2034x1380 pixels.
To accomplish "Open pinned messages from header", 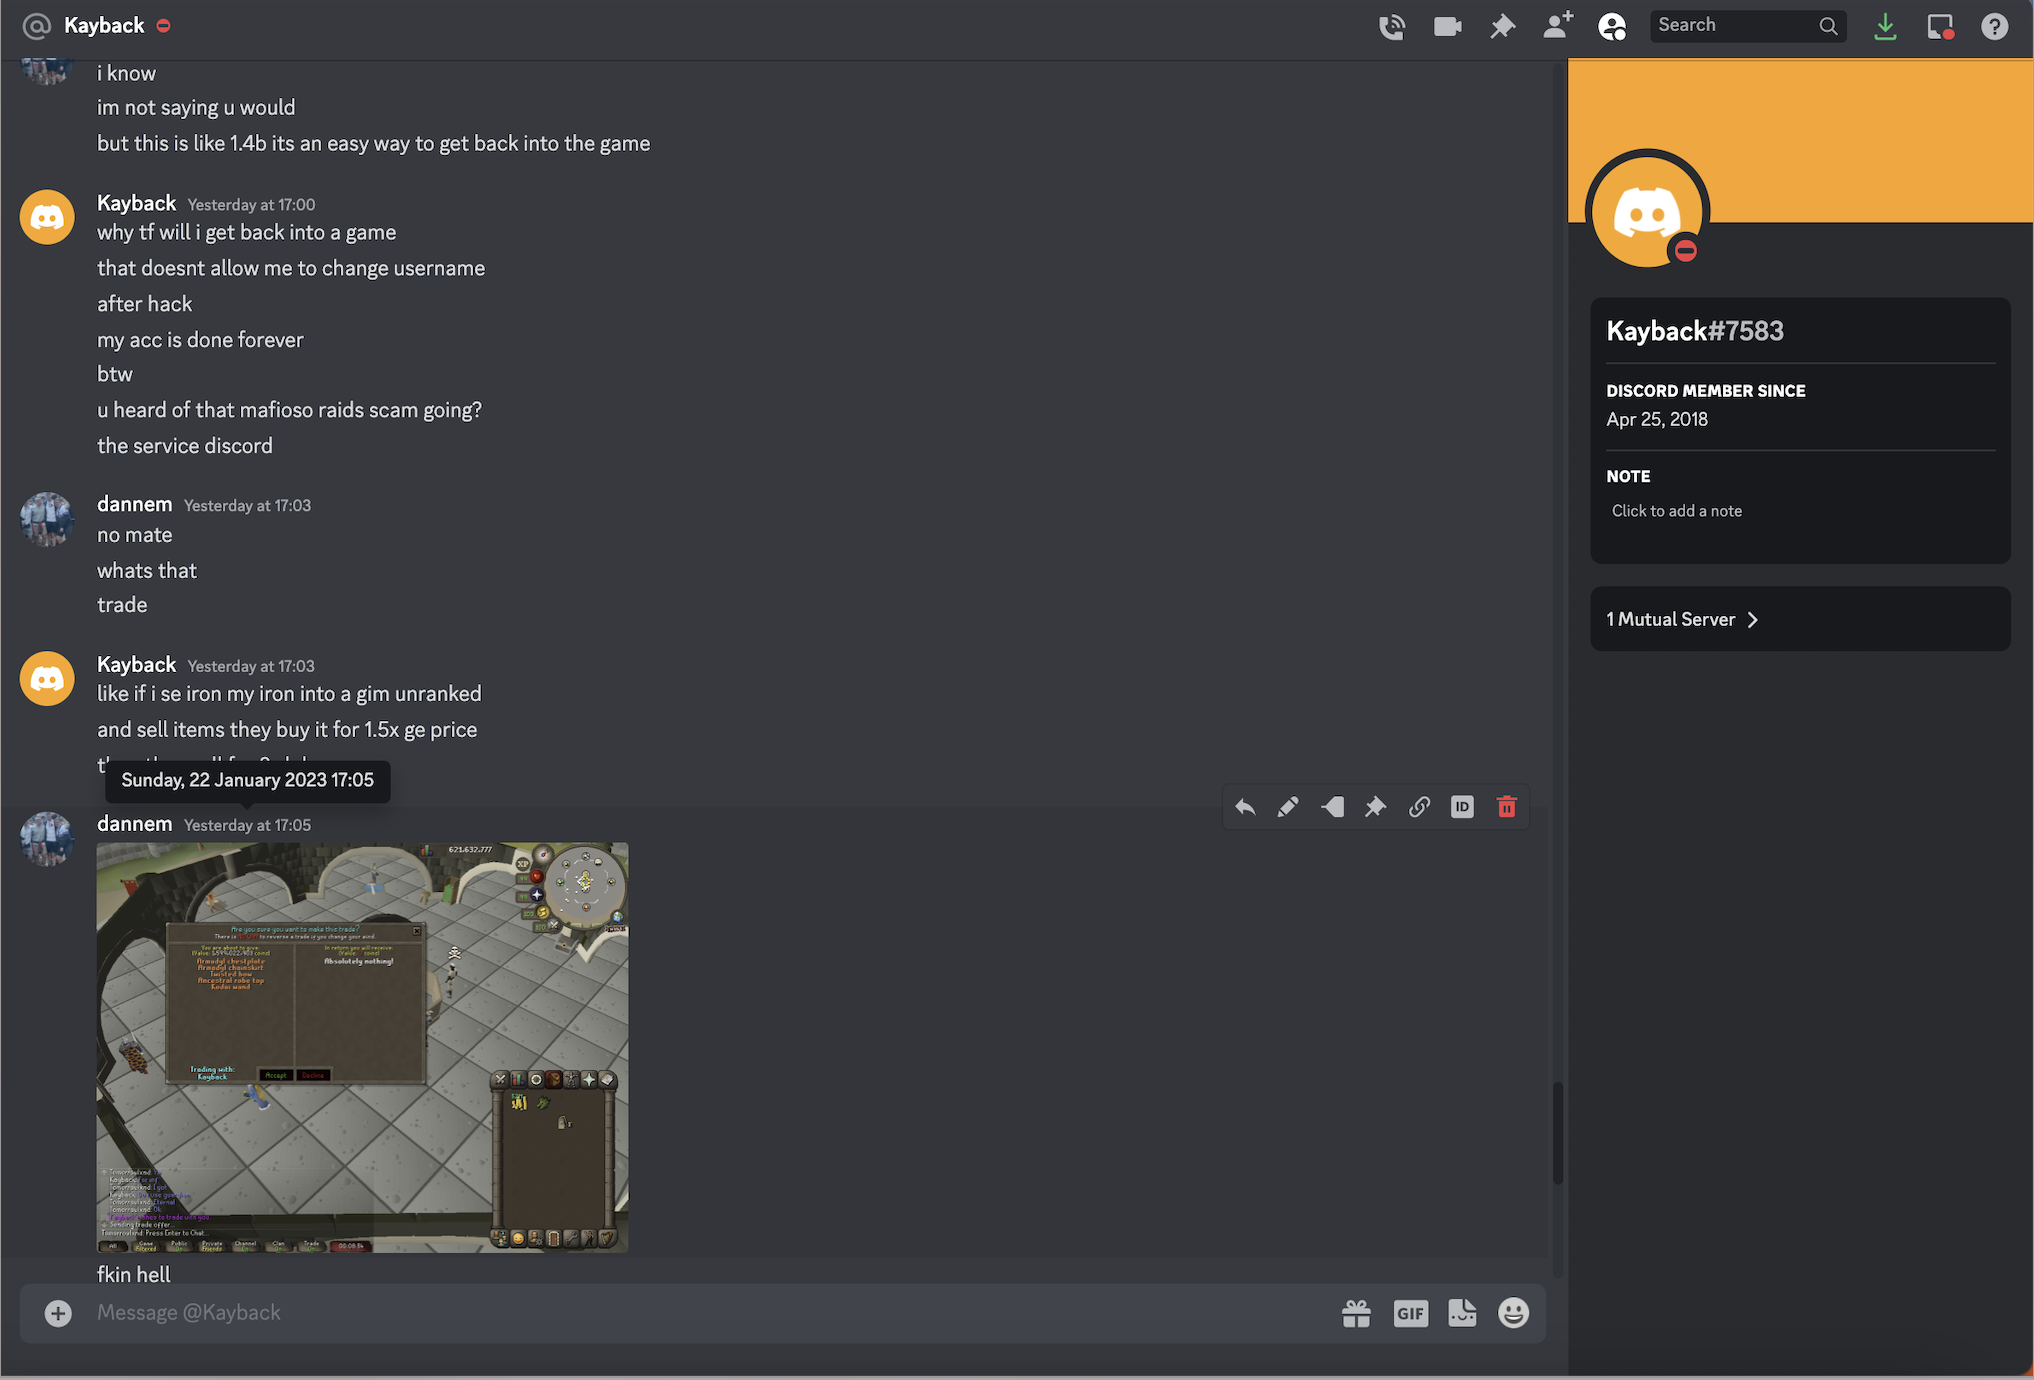I will pos(1502,26).
